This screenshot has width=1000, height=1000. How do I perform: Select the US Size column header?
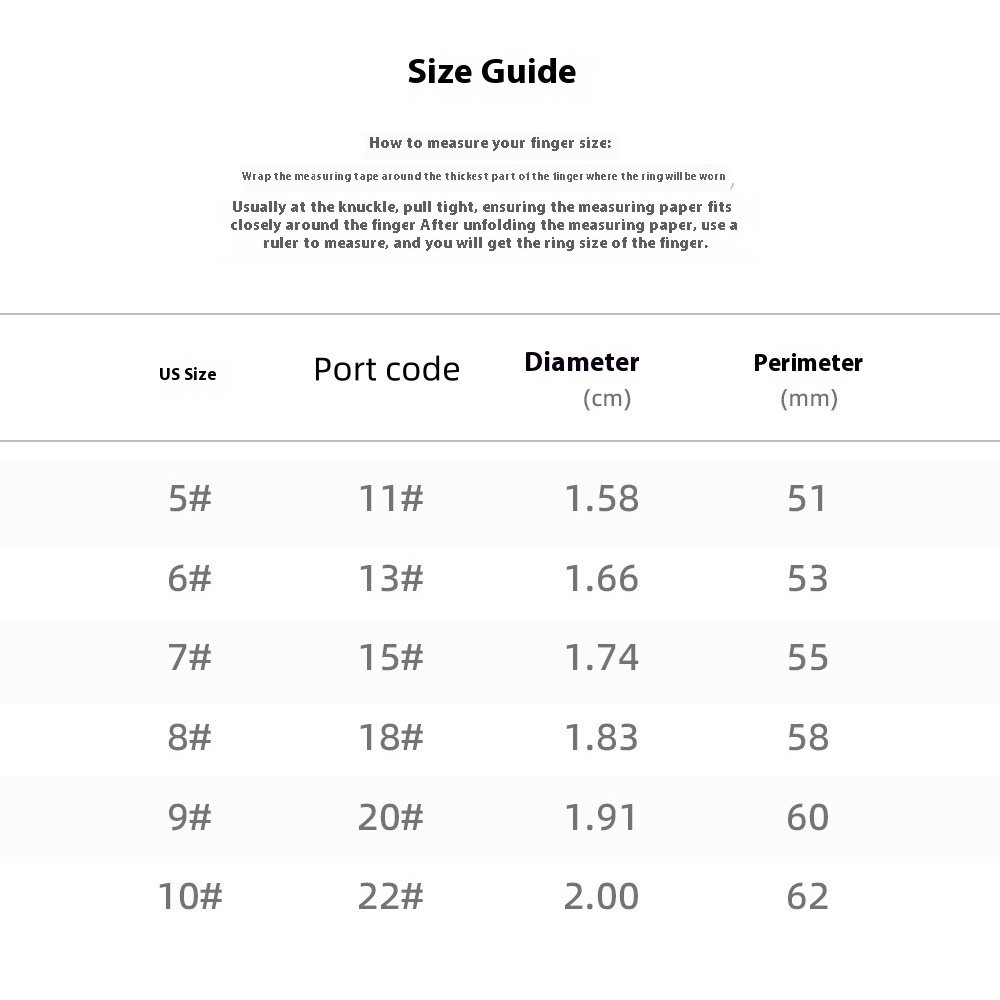click(x=187, y=374)
